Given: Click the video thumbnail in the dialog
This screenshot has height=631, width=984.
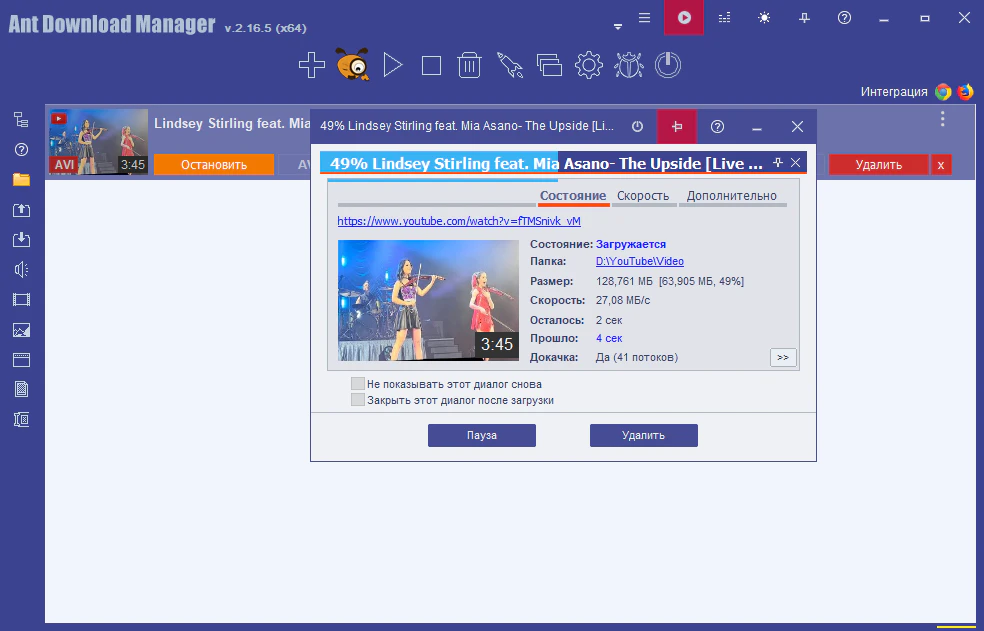Looking at the screenshot, I should coord(428,300).
